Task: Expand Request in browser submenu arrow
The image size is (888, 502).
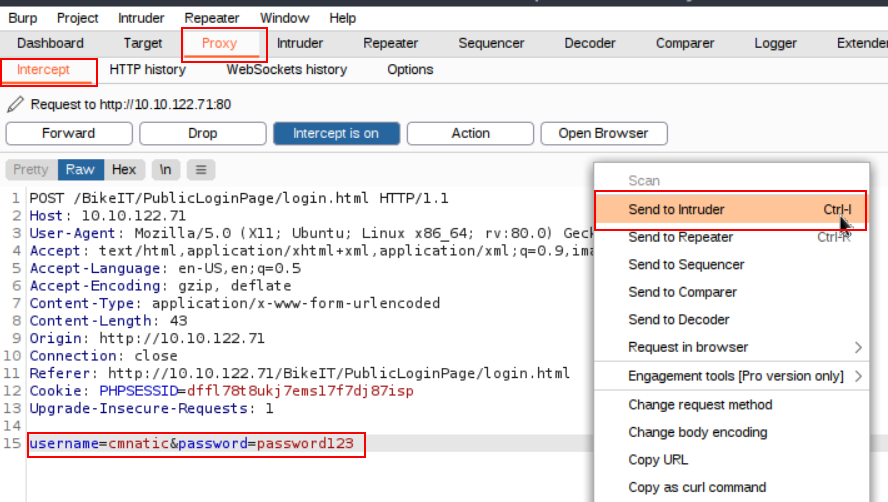Action: pos(859,347)
